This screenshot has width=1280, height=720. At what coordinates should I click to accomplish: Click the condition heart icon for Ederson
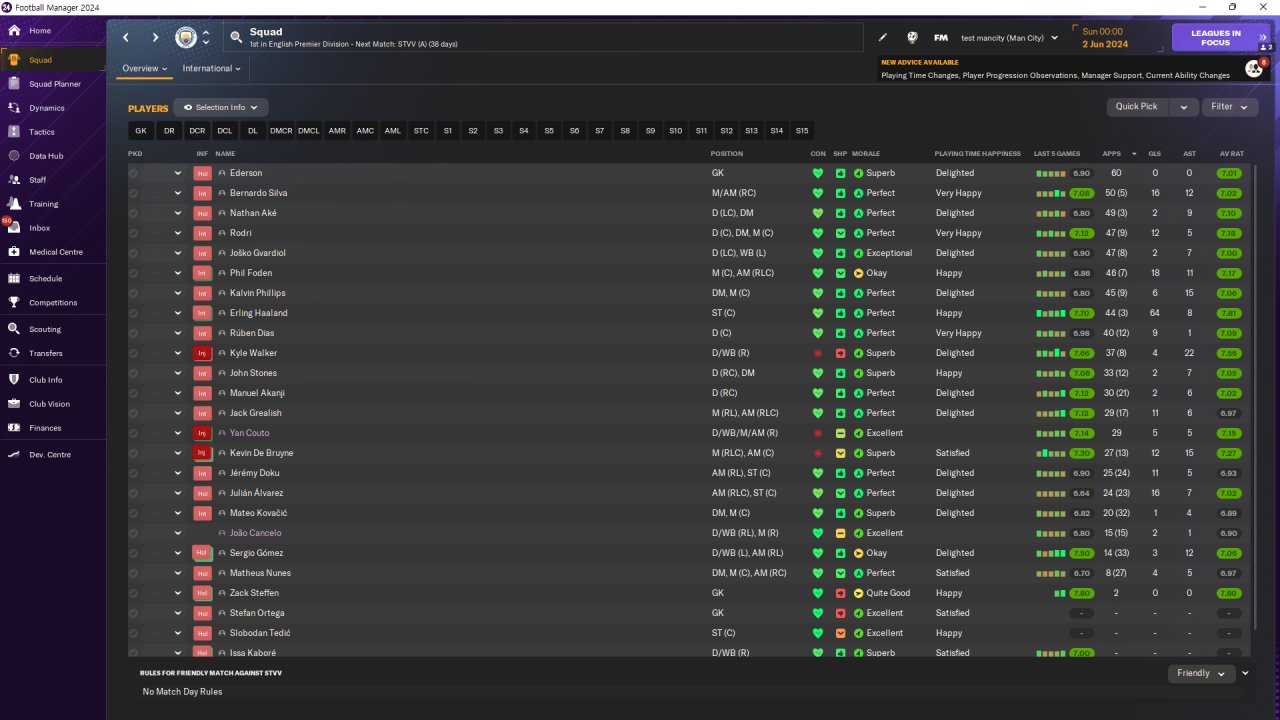[817, 173]
